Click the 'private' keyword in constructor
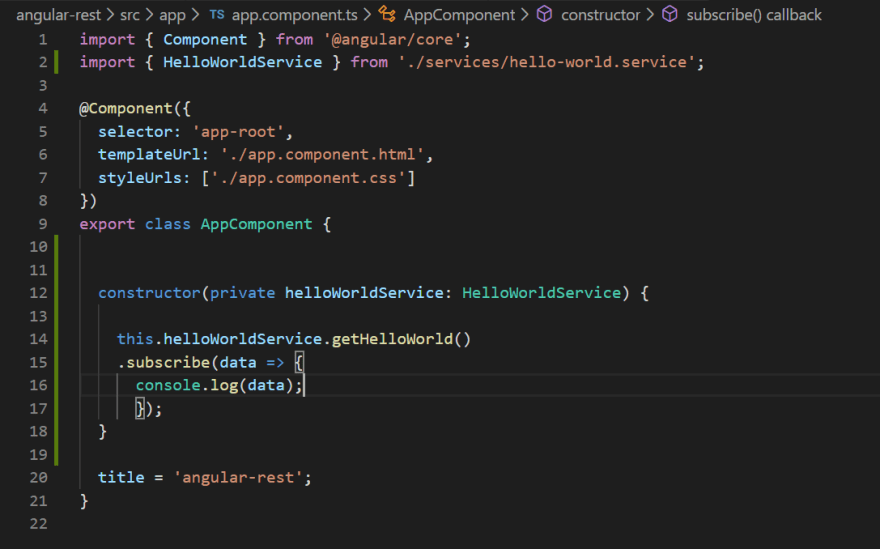880x549 pixels. [x=242, y=293]
